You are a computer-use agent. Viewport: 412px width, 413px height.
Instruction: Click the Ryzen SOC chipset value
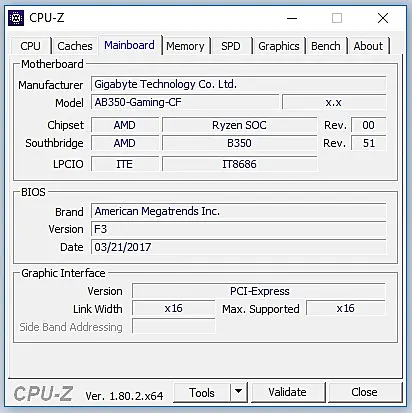coord(239,125)
